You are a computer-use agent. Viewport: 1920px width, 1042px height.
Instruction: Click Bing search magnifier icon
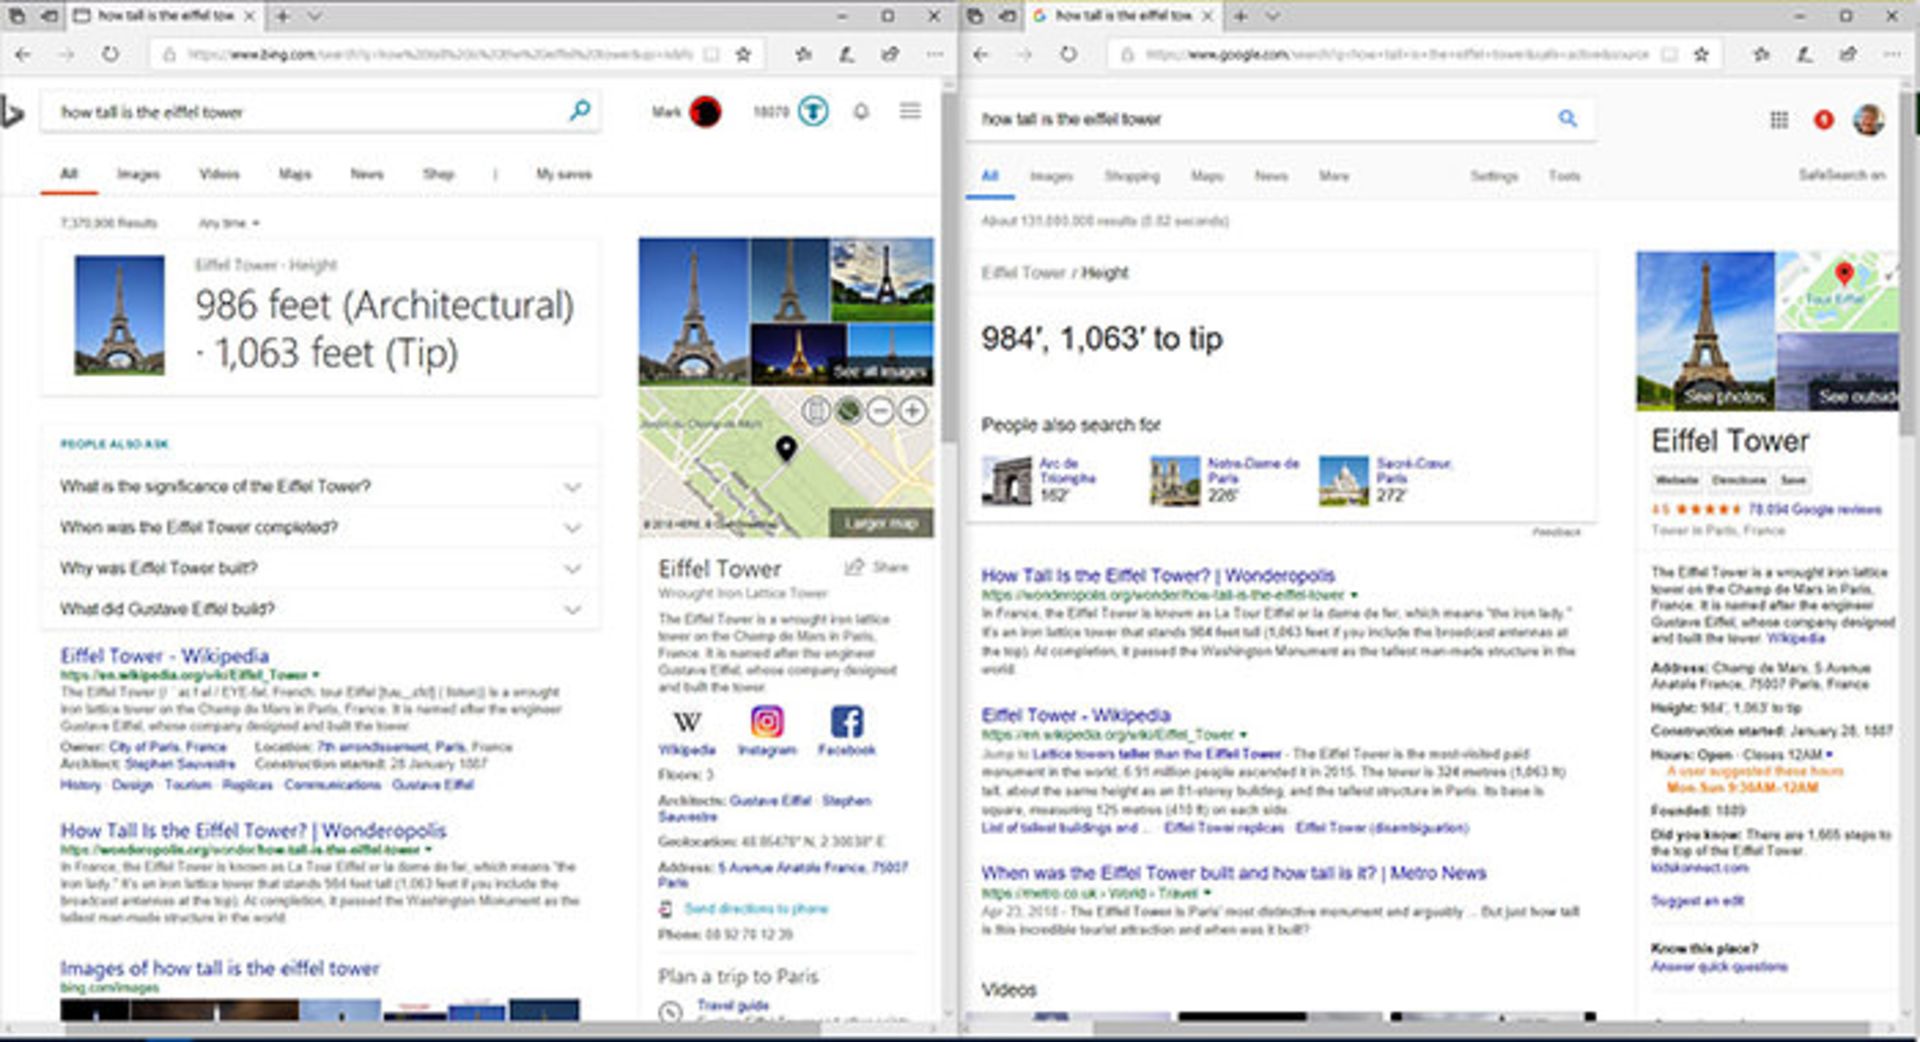click(579, 111)
